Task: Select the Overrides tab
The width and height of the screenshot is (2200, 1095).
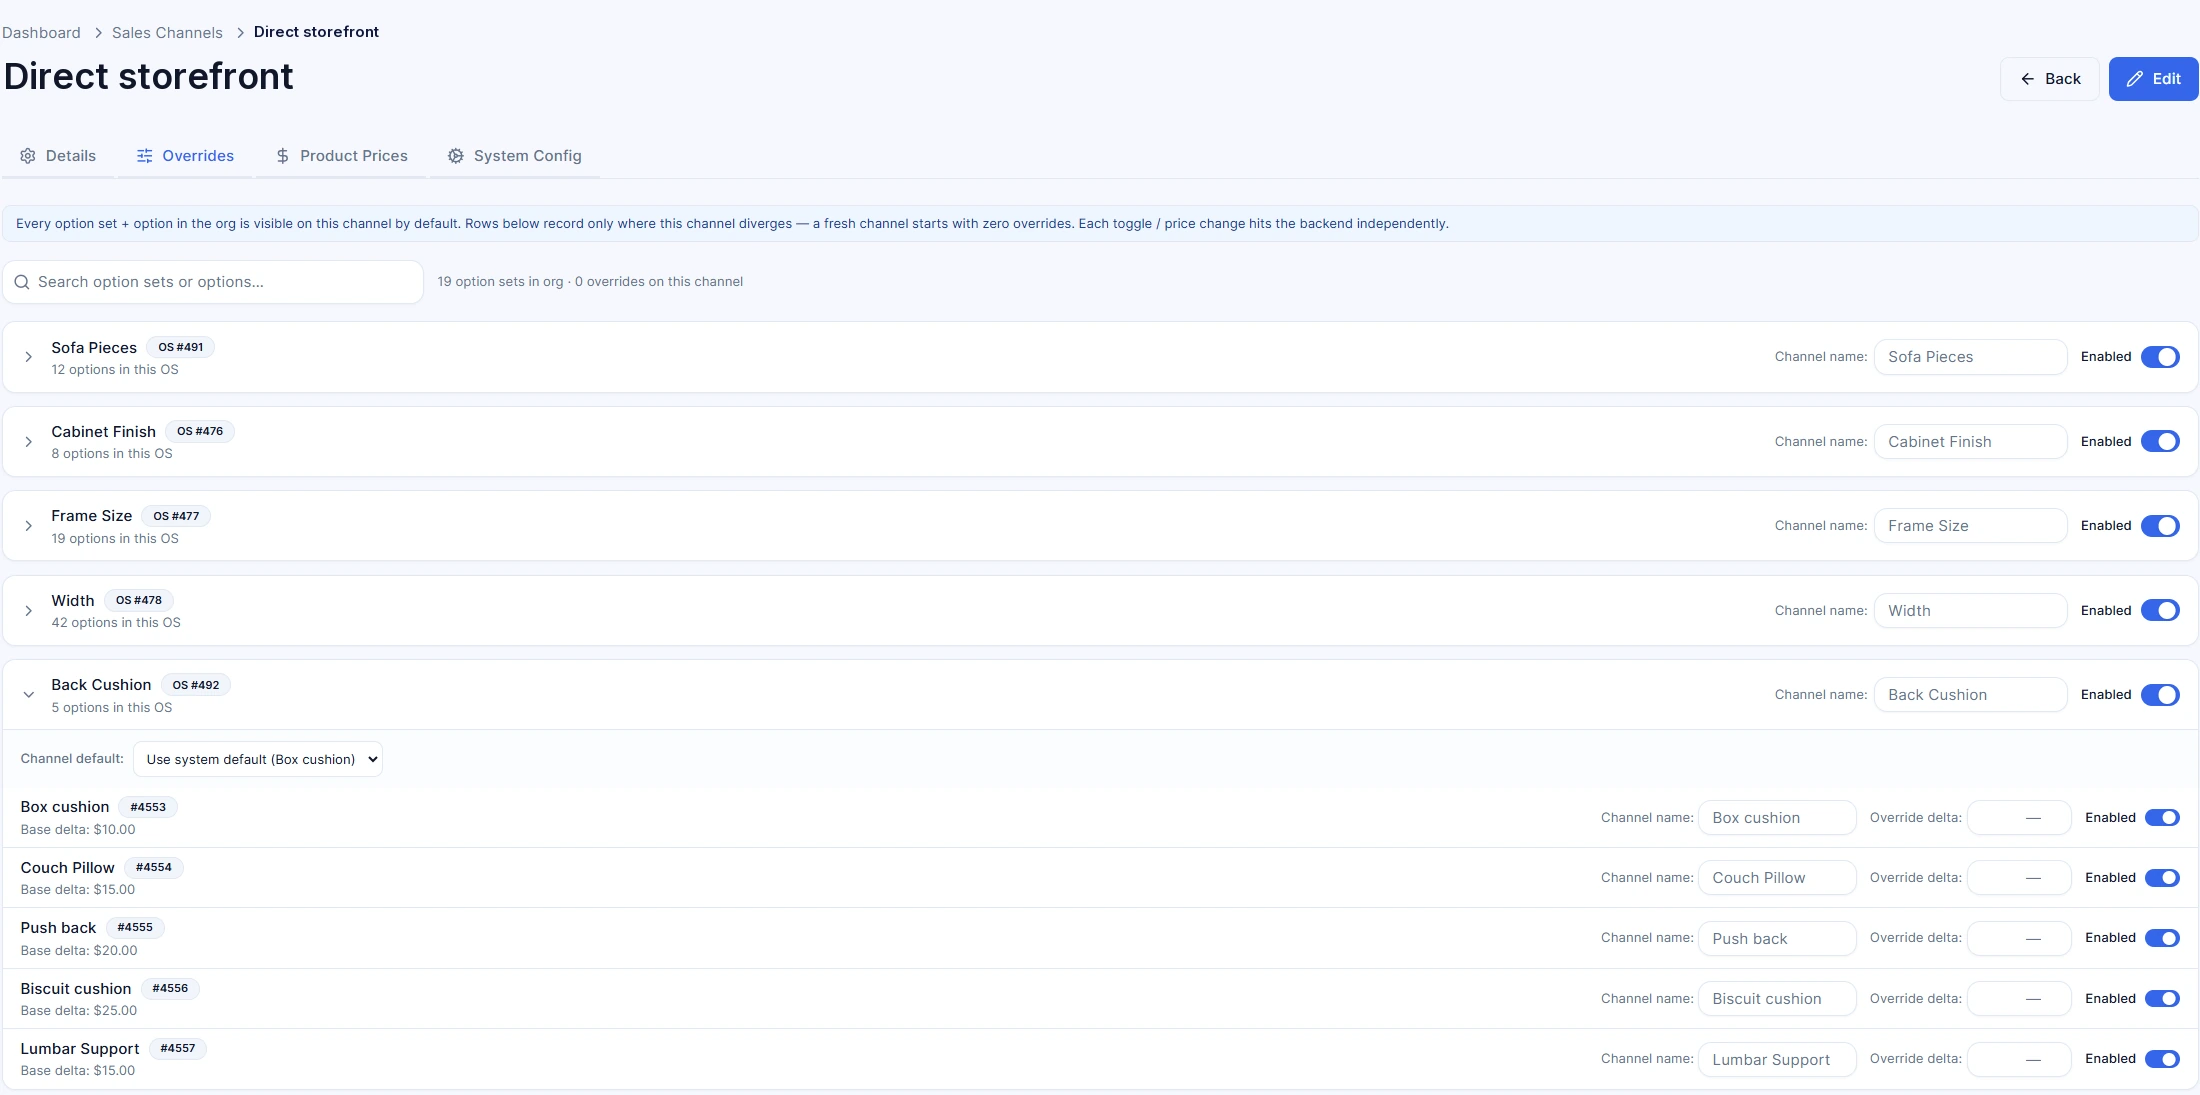Action: click(185, 156)
